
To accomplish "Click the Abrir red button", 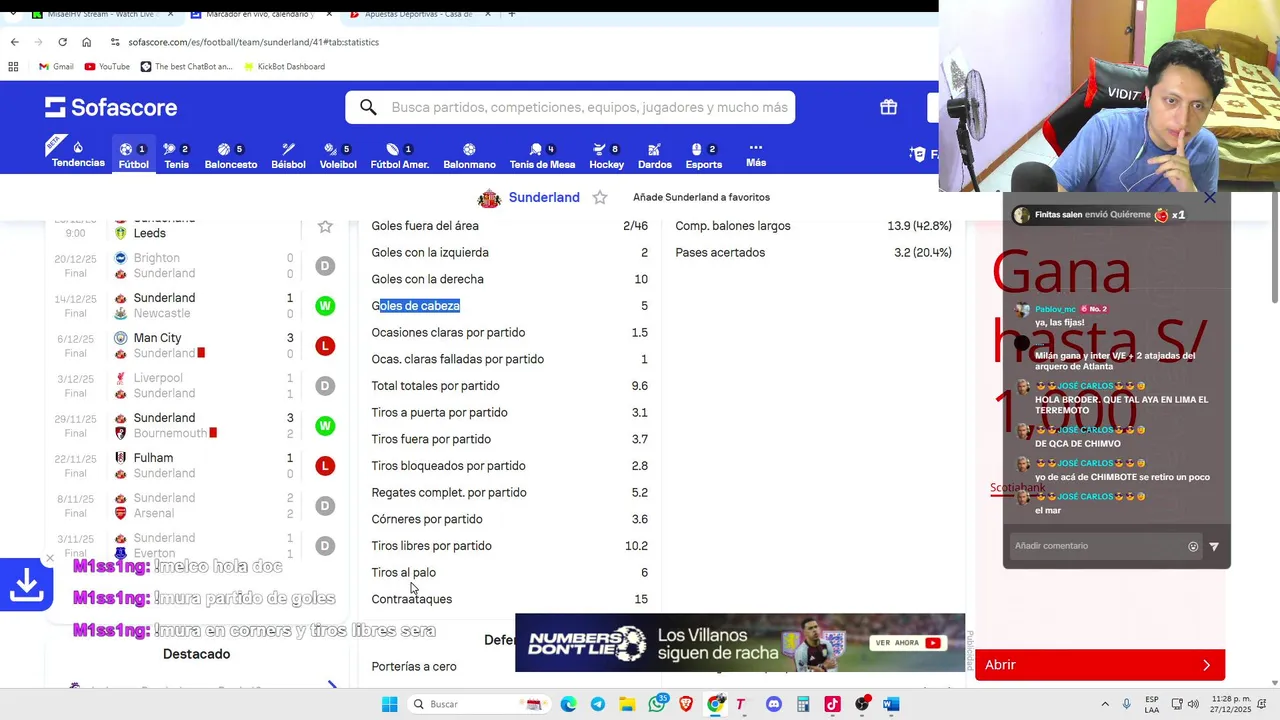I will (1099, 665).
